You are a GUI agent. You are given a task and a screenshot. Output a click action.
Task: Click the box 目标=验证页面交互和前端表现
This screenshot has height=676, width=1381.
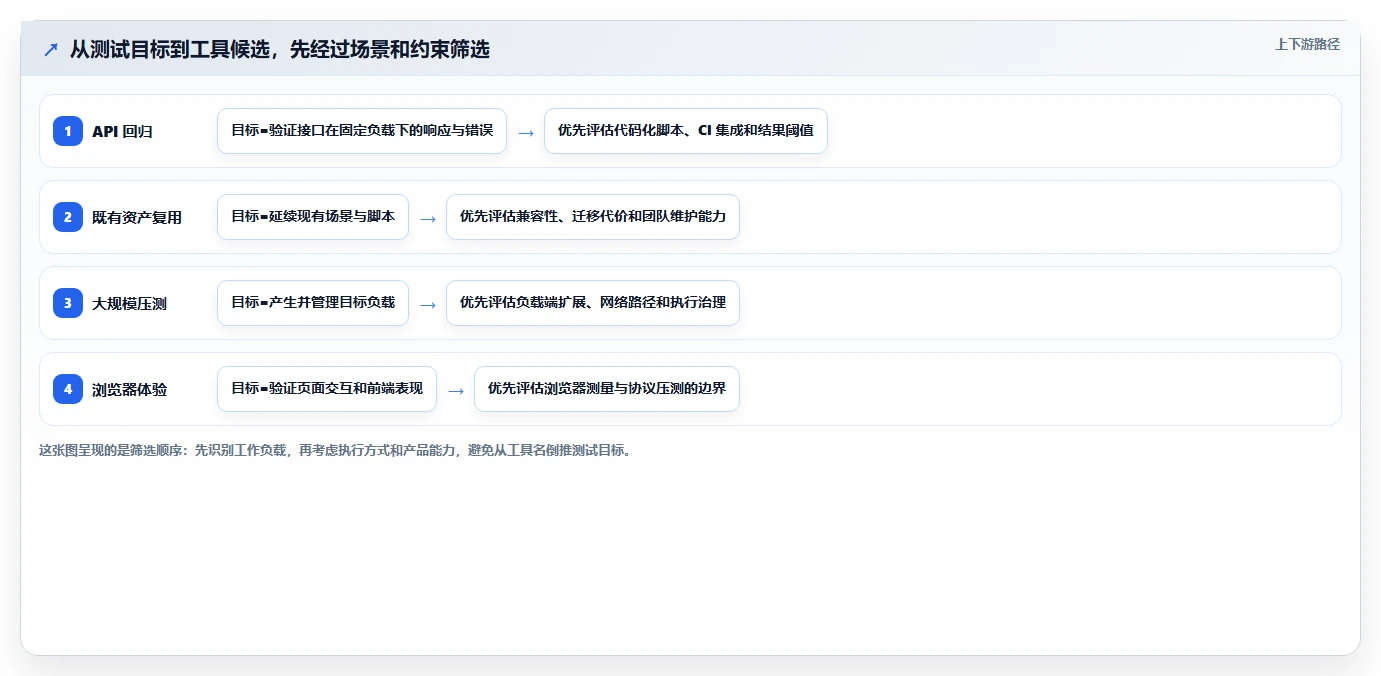(327, 389)
